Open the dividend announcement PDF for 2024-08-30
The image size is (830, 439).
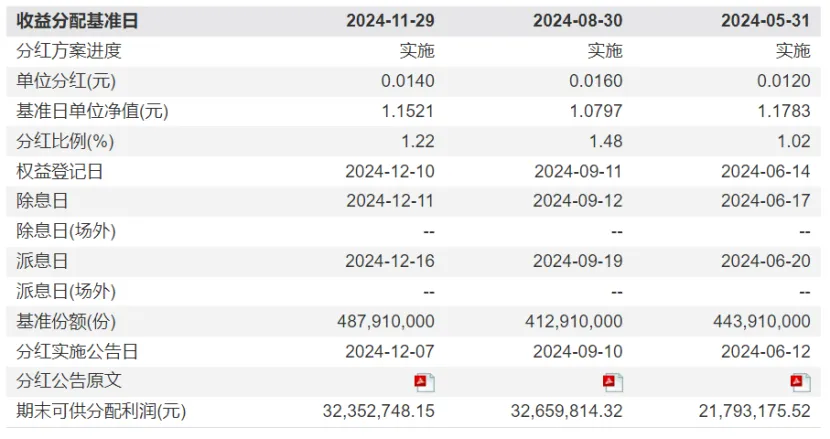612,382
